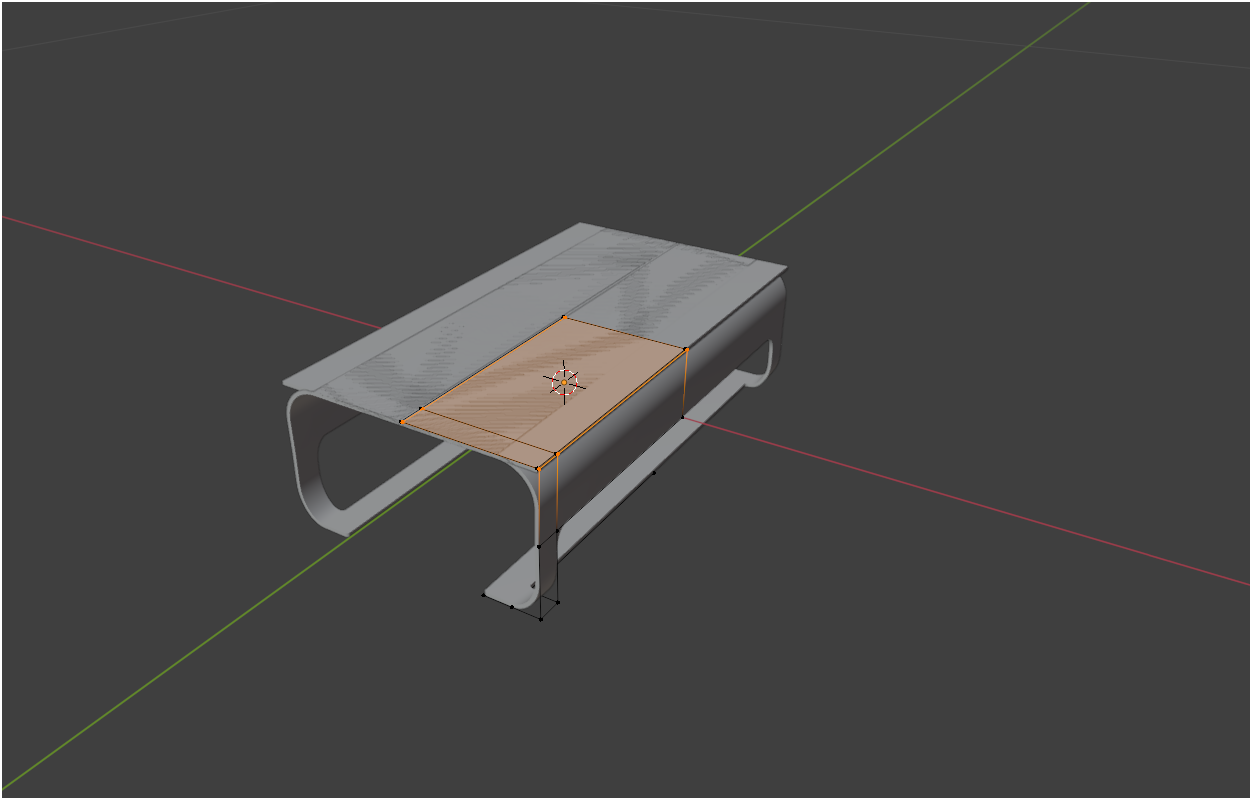The height and width of the screenshot is (800, 1252).
Task: Click the orange vertex at the right corner of the selected face
Action: point(687,349)
